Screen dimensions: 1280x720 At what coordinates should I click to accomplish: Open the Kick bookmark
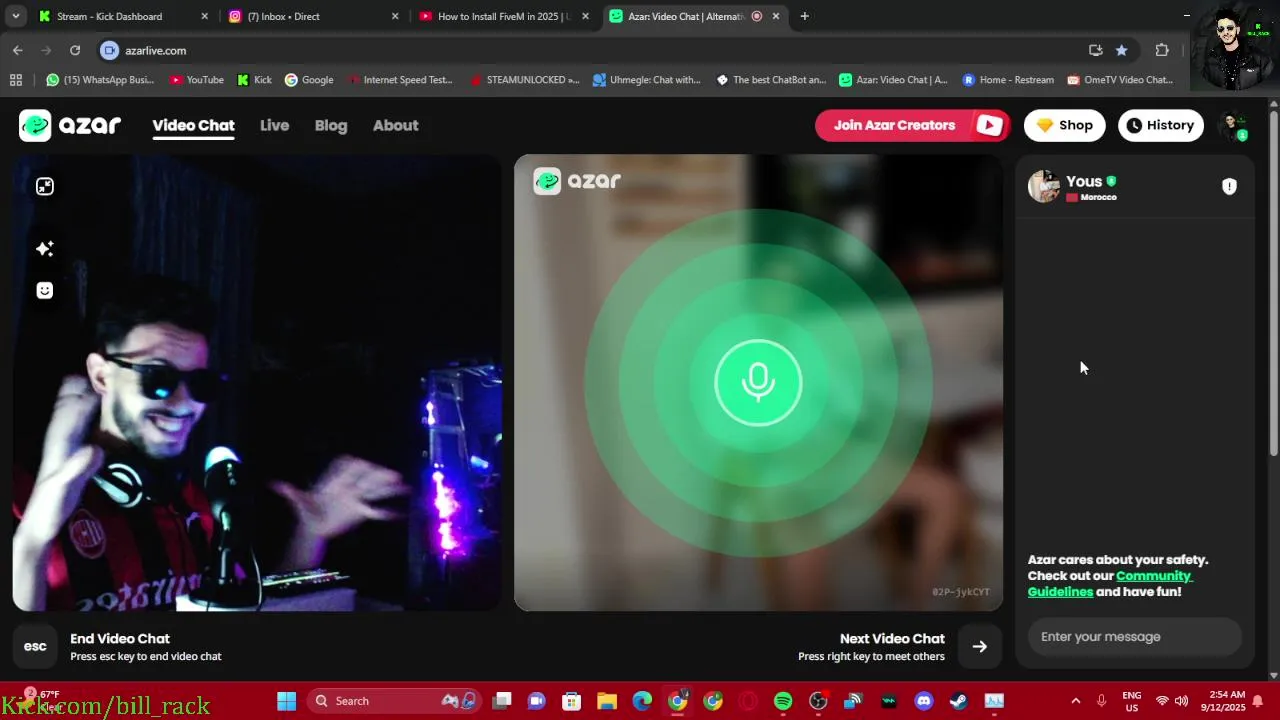point(254,80)
